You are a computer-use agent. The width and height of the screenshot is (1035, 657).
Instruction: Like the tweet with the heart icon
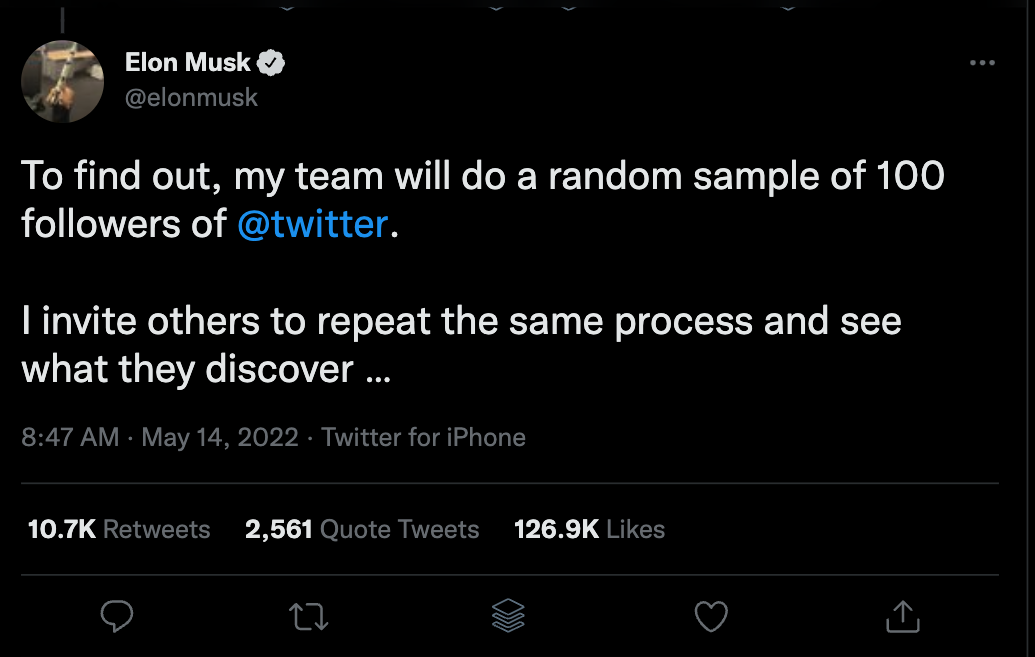[x=711, y=616]
